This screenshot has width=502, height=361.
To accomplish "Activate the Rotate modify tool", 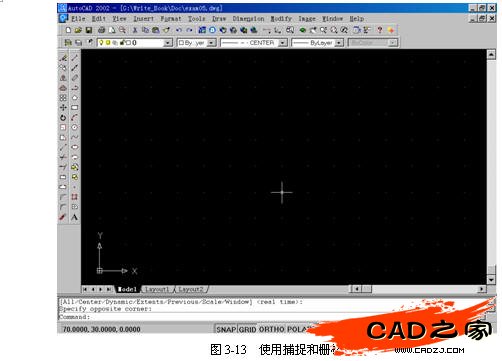I will tap(63, 118).
